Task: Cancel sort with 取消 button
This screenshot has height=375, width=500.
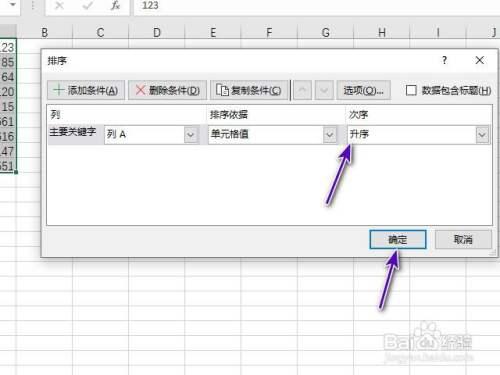Action: (463, 239)
